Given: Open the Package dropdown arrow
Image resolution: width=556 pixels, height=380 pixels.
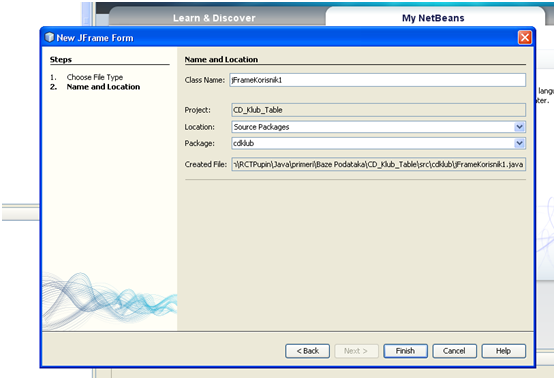Looking at the screenshot, I should [x=519, y=143].
